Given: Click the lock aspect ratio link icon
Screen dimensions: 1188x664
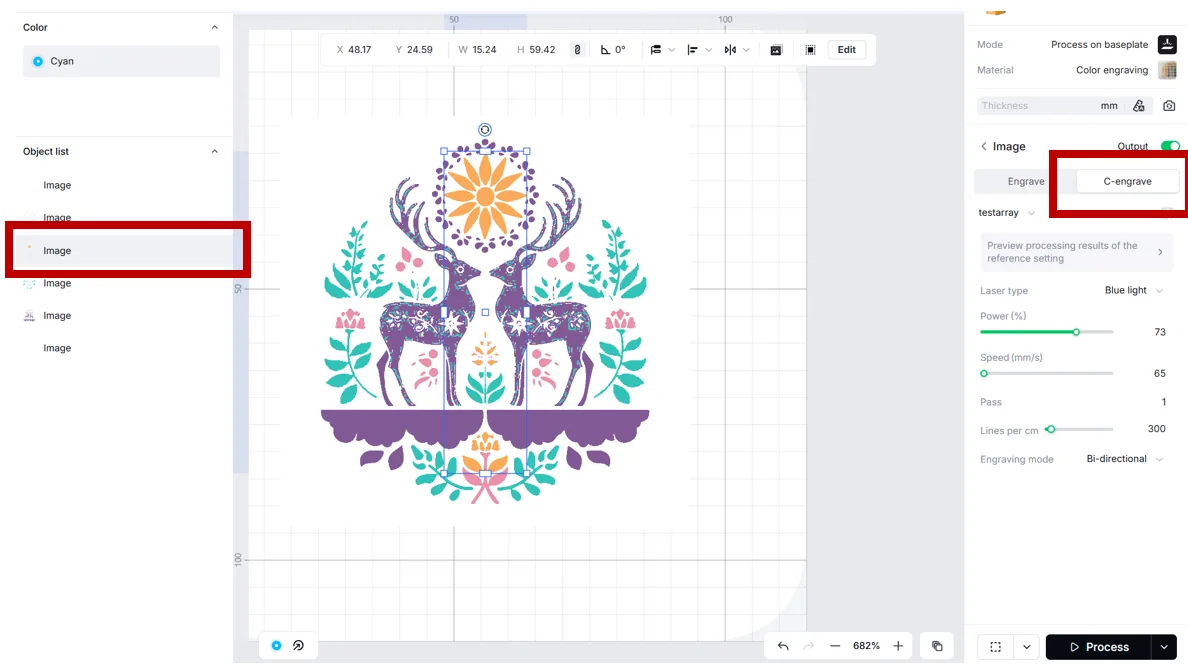Looking at the screenshot, I should coord(577,50).
